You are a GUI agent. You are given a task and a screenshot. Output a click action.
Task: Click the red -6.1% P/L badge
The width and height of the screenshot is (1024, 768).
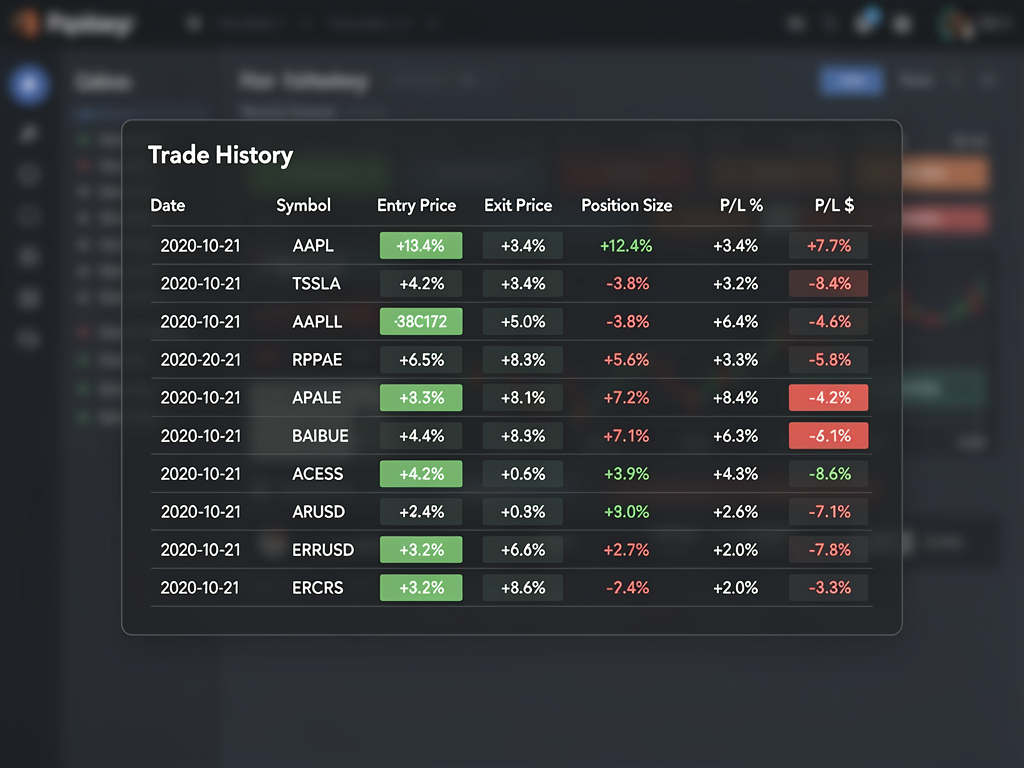[x=828, y=436]
